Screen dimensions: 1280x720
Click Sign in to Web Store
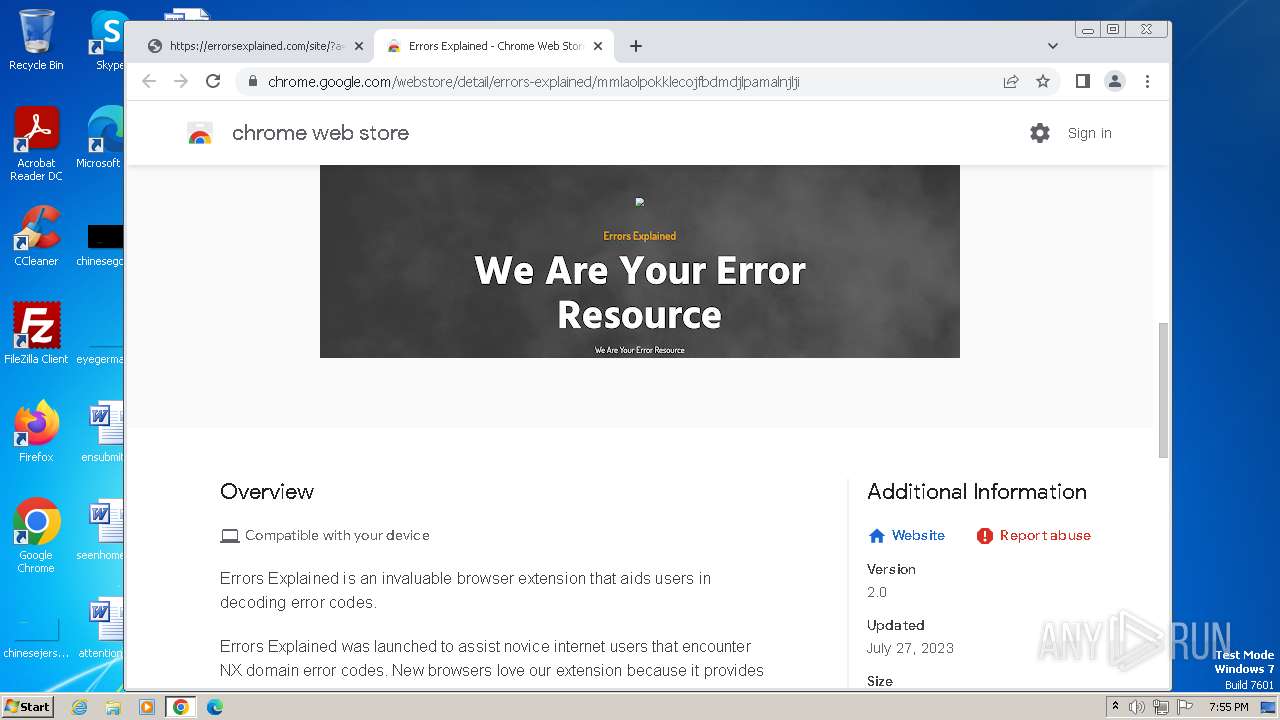1089,133
